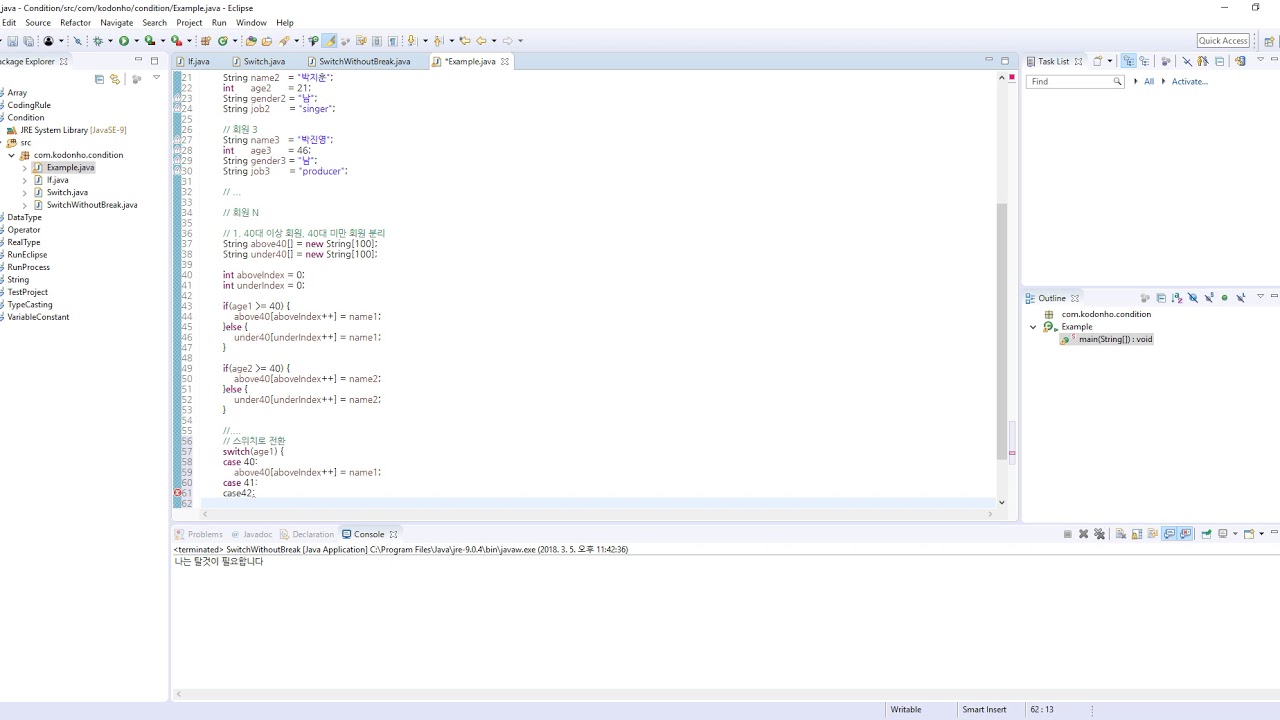The height and width of the screenshot is (720, 1280).
Task: Toggle Hide Fields icon in Outline
Action: pyautogui.click(x=1193, y=298)
